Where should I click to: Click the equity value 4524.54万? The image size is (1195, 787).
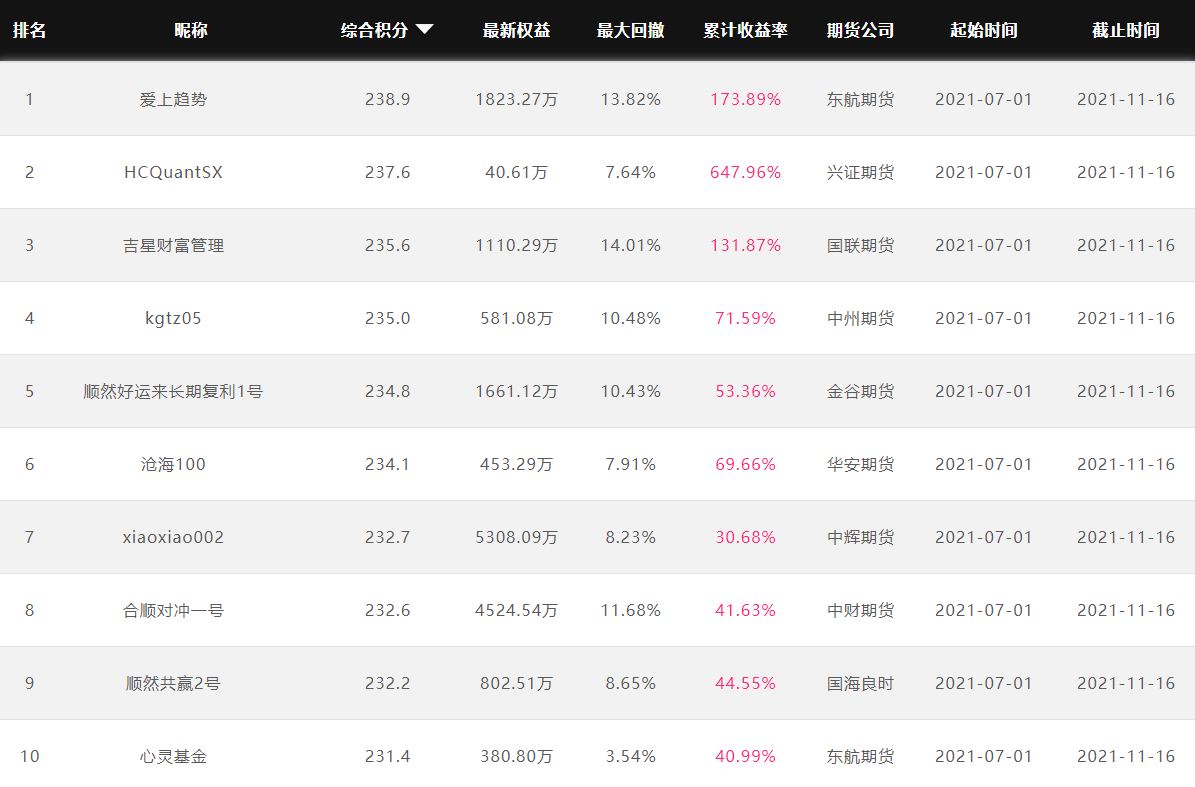(516, 610)
